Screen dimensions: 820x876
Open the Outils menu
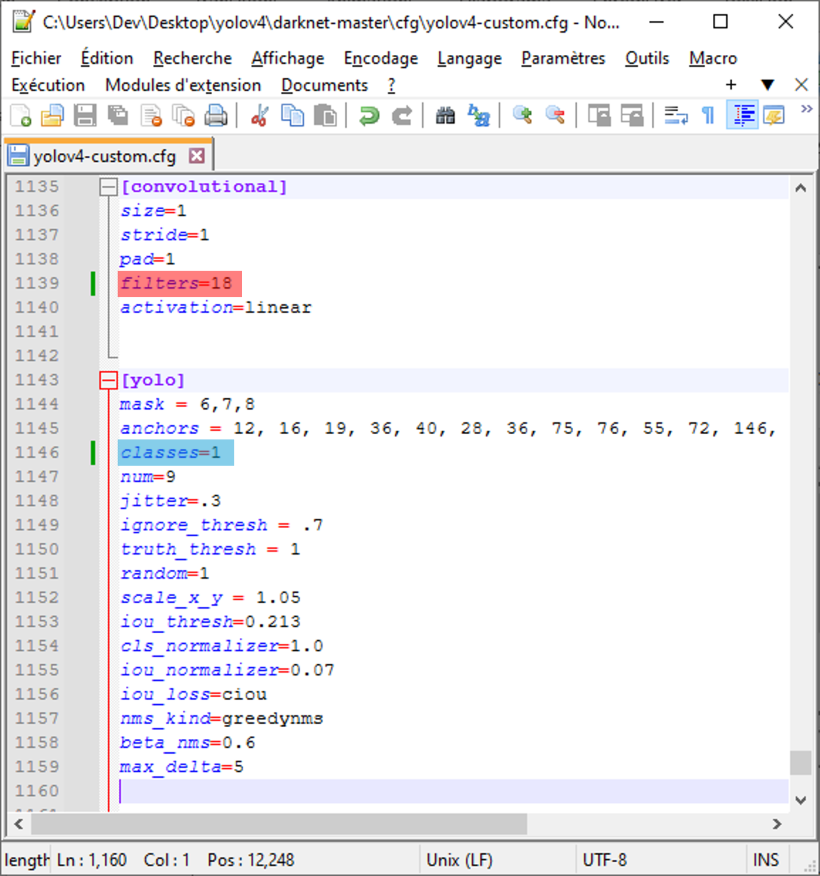coord(647,58)
